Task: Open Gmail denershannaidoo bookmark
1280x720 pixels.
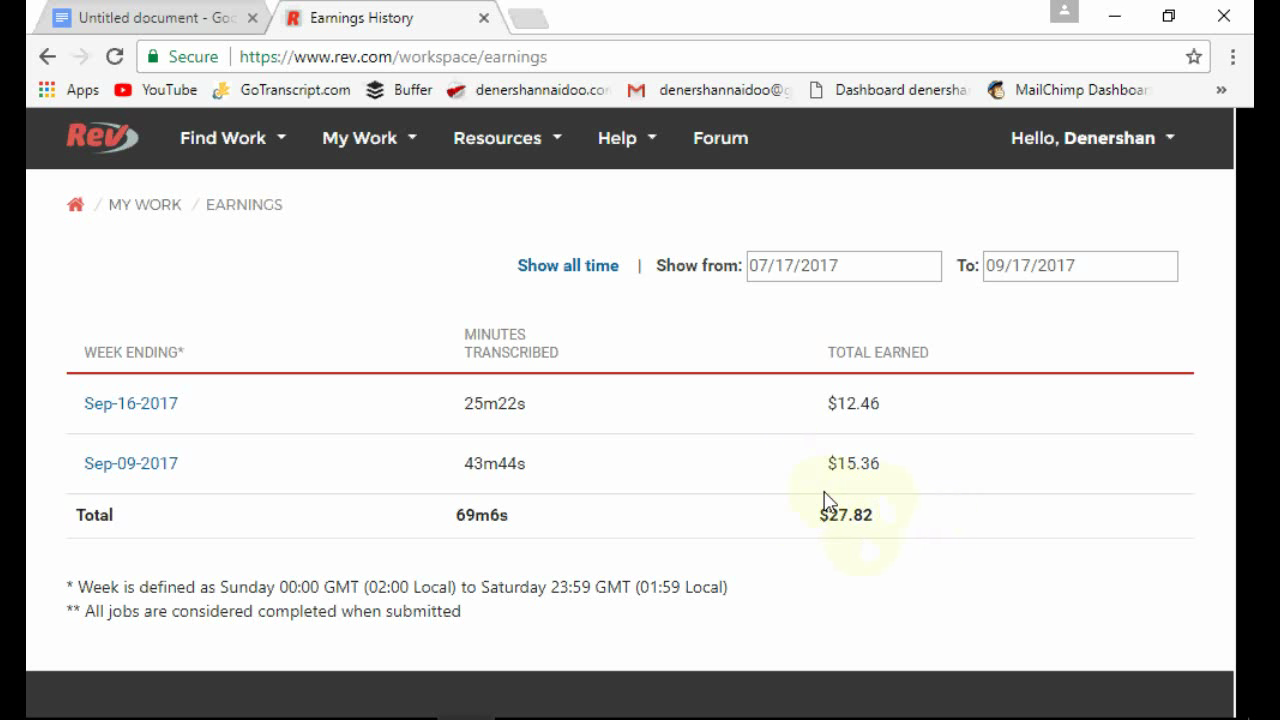Action: (x=709, y=90)
